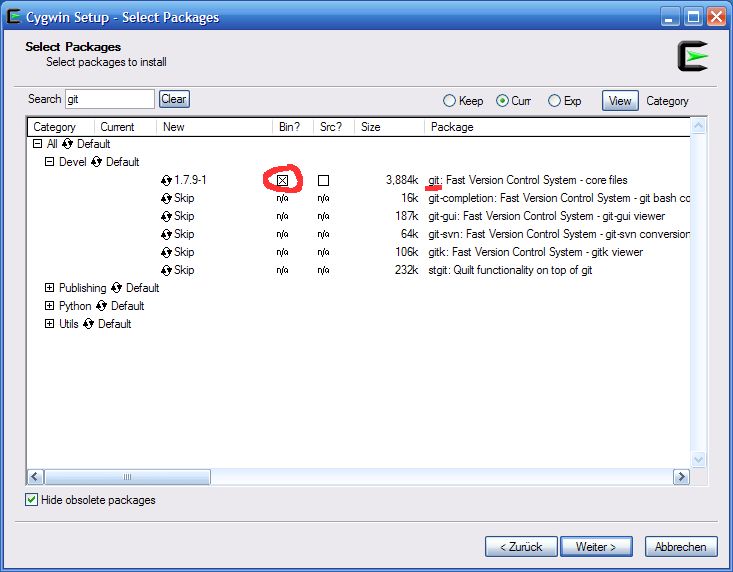Go back with the Zurück button
Image resolution: width=733 pixels, height=572 pixels.
[x=521, y=547]
